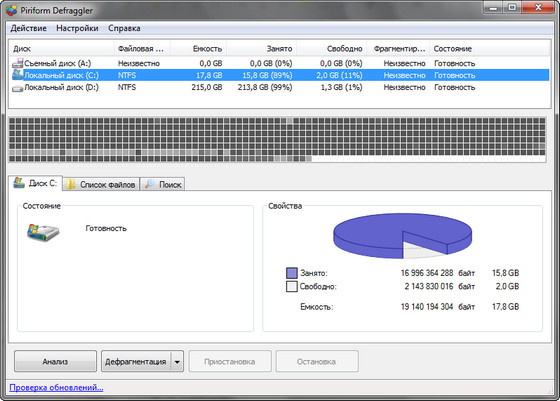The height and width of the screenshot is (401, 560).
Task: Click the Занято blue color swatch
Action: [x=292, y=273]
